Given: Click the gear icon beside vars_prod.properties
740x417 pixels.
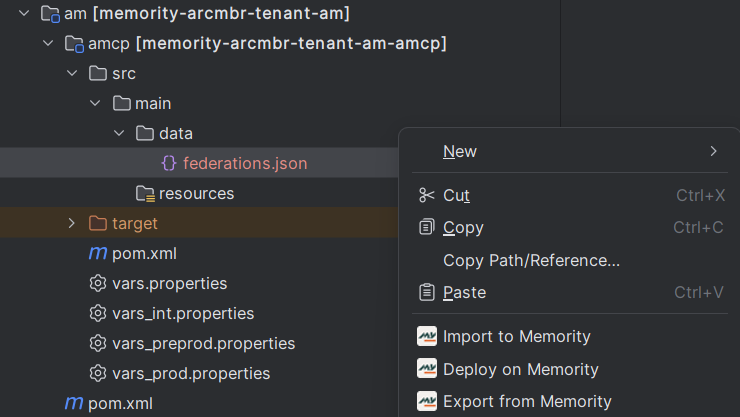Looking at the screenshot, I should point(98,373).
